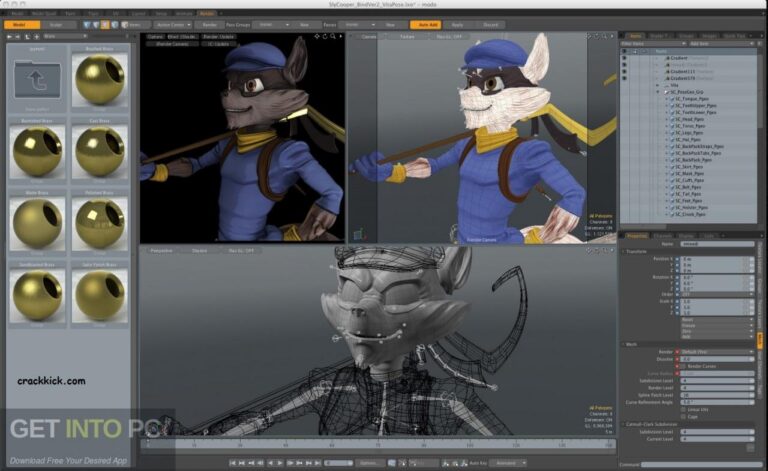Open Images tab in item panel

(x=709, y=36)
